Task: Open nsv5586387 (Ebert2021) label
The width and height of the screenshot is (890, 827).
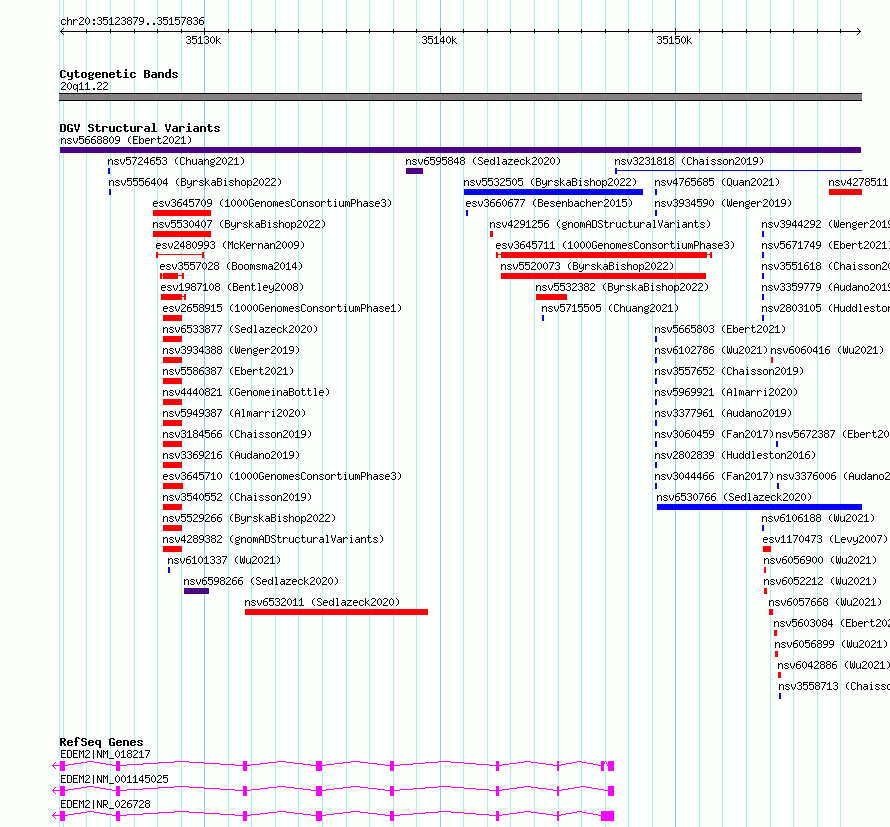Action: (228, 371)
